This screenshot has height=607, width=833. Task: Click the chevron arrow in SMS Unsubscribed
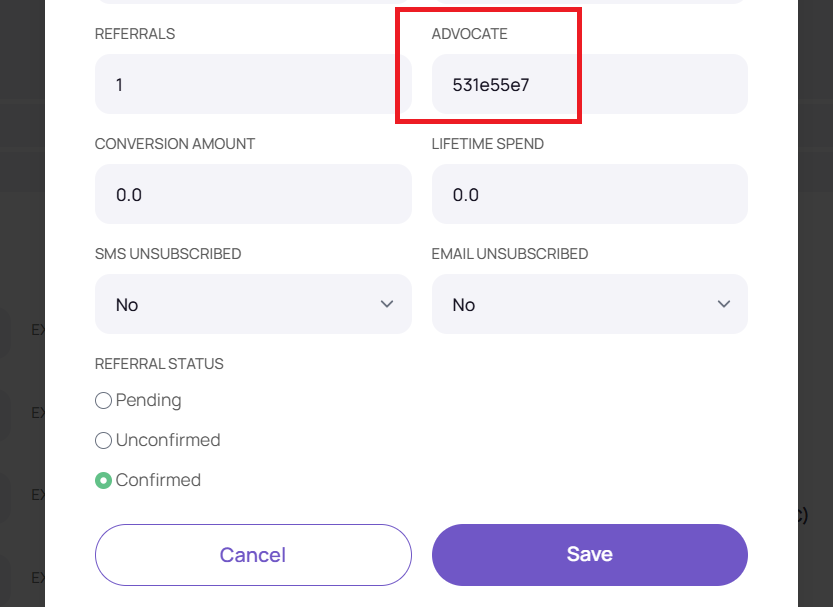(x=387, y=304)
